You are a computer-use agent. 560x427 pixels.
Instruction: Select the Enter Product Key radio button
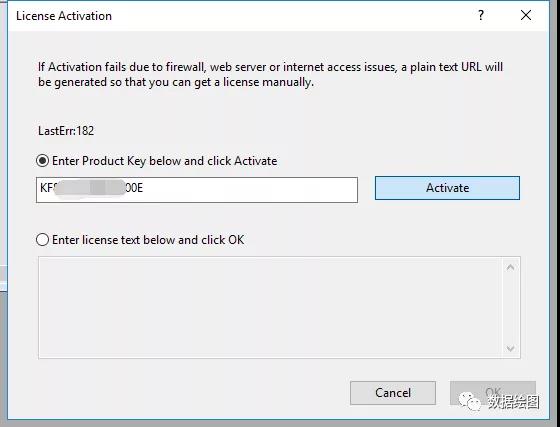click(x=42, y=161)
